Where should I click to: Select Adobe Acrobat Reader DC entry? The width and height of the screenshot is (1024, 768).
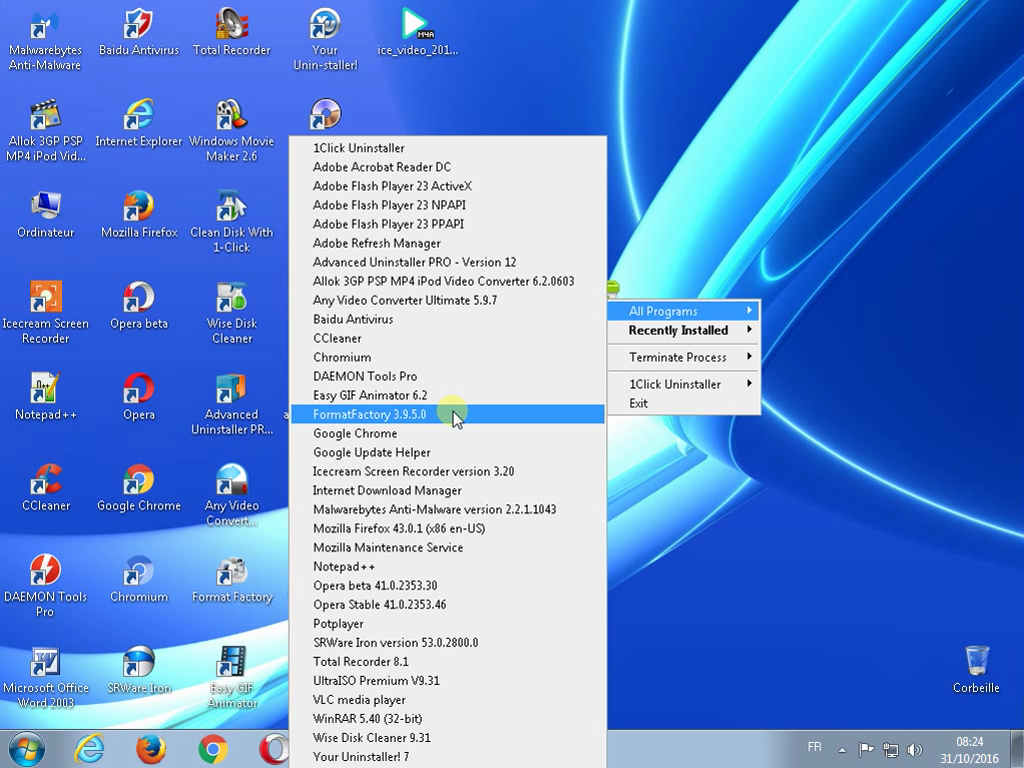pos(448,167)
